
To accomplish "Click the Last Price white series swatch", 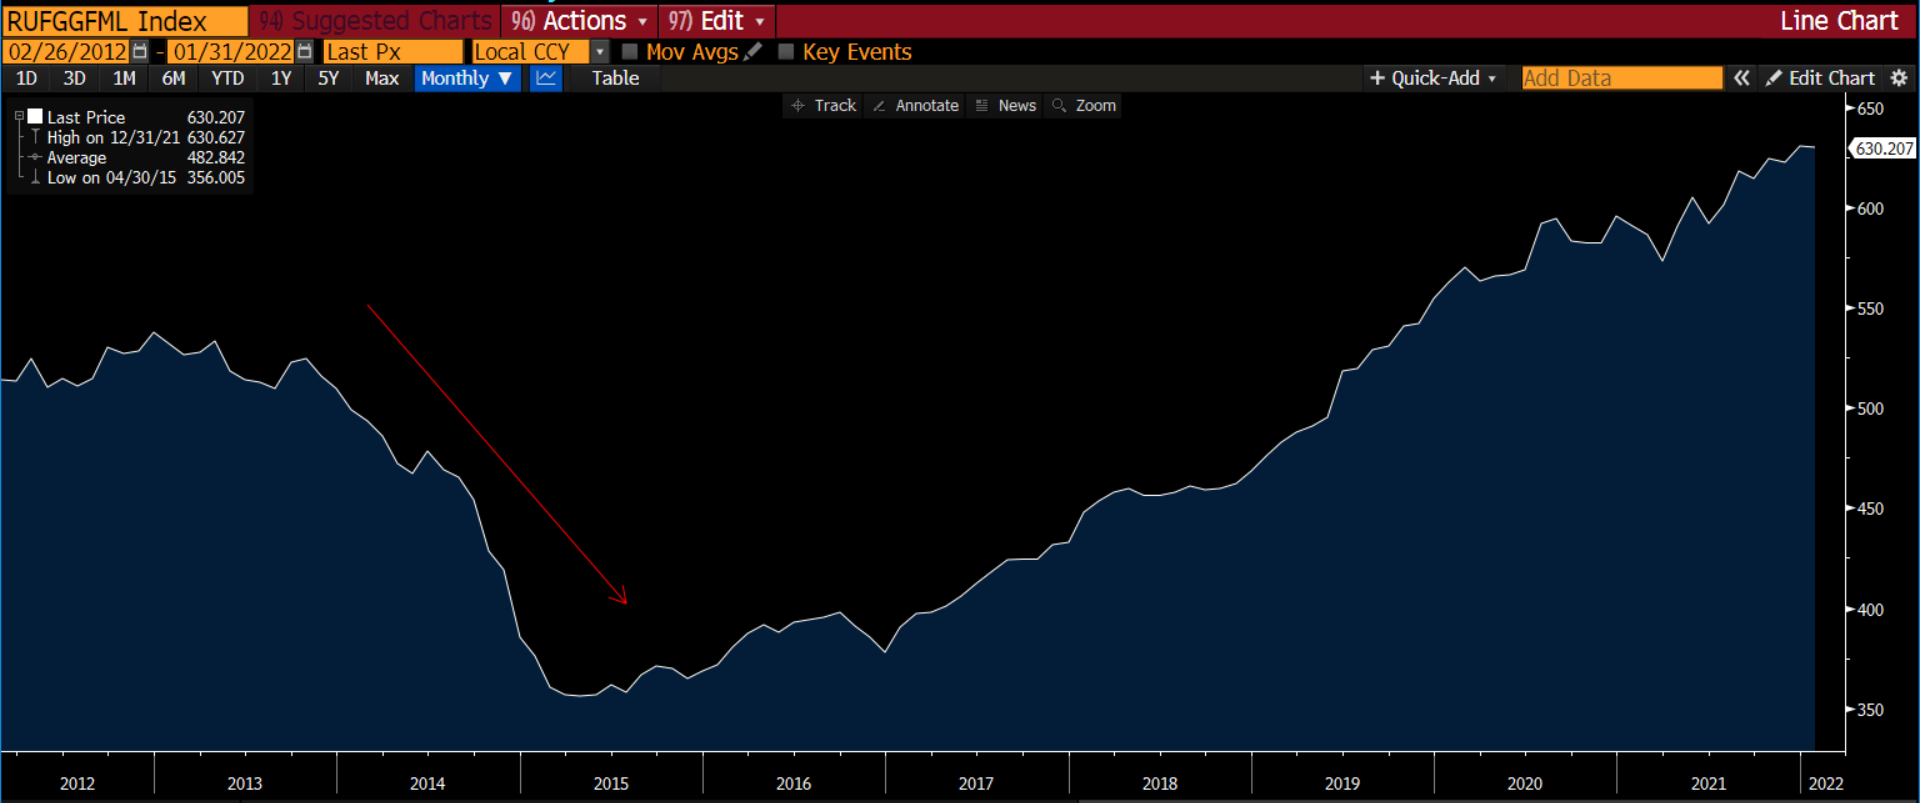I will (x=35, y=117).
